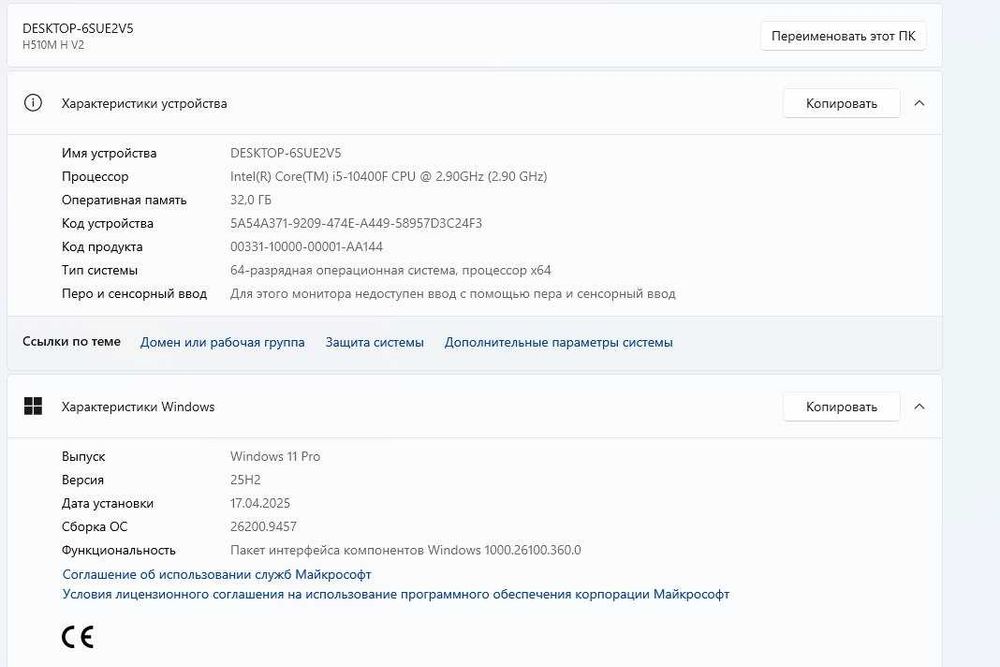
Task: Click the DESKTOP-6SUE2V5 title at top
Action: [78, 28]
